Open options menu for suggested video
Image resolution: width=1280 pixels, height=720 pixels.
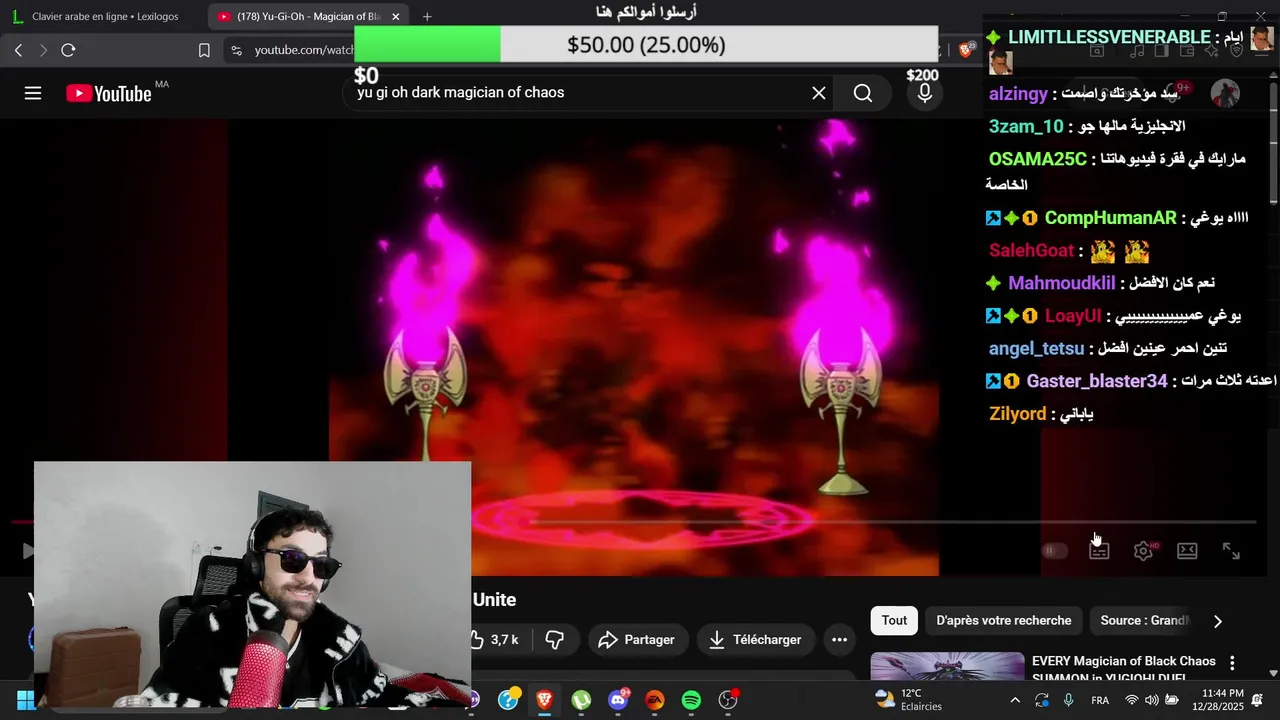pyautogui.click(x=1232, y=663)
